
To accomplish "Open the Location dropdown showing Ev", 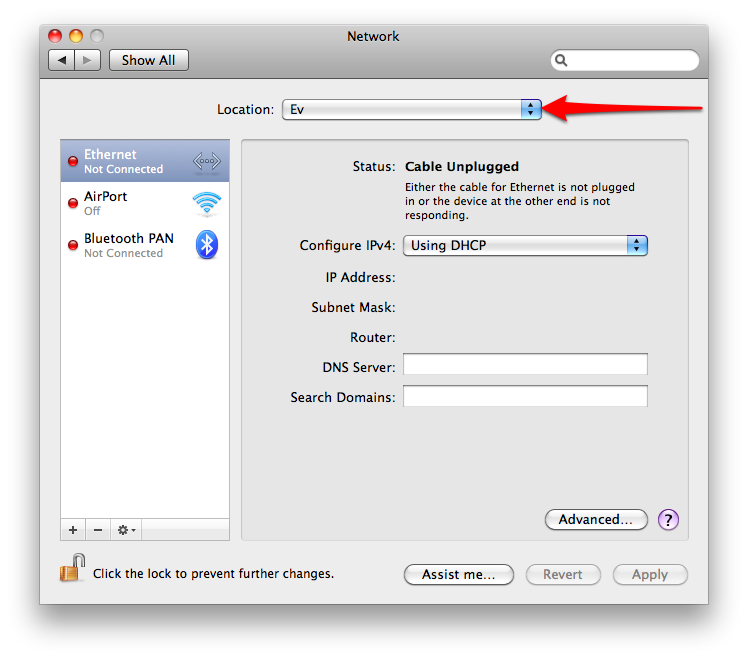I will (x=411, y=110).
